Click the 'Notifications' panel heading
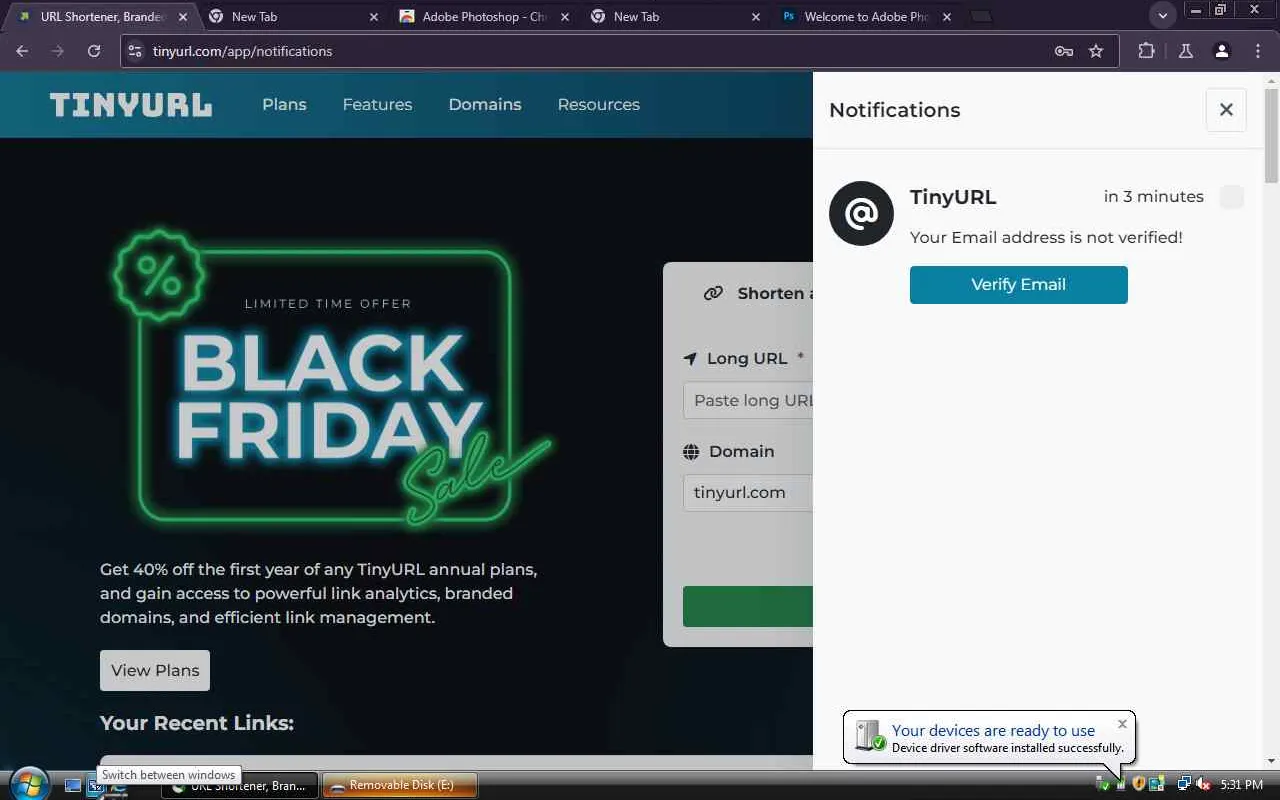This screenshot has width=1280, height=800. point(894,110)
